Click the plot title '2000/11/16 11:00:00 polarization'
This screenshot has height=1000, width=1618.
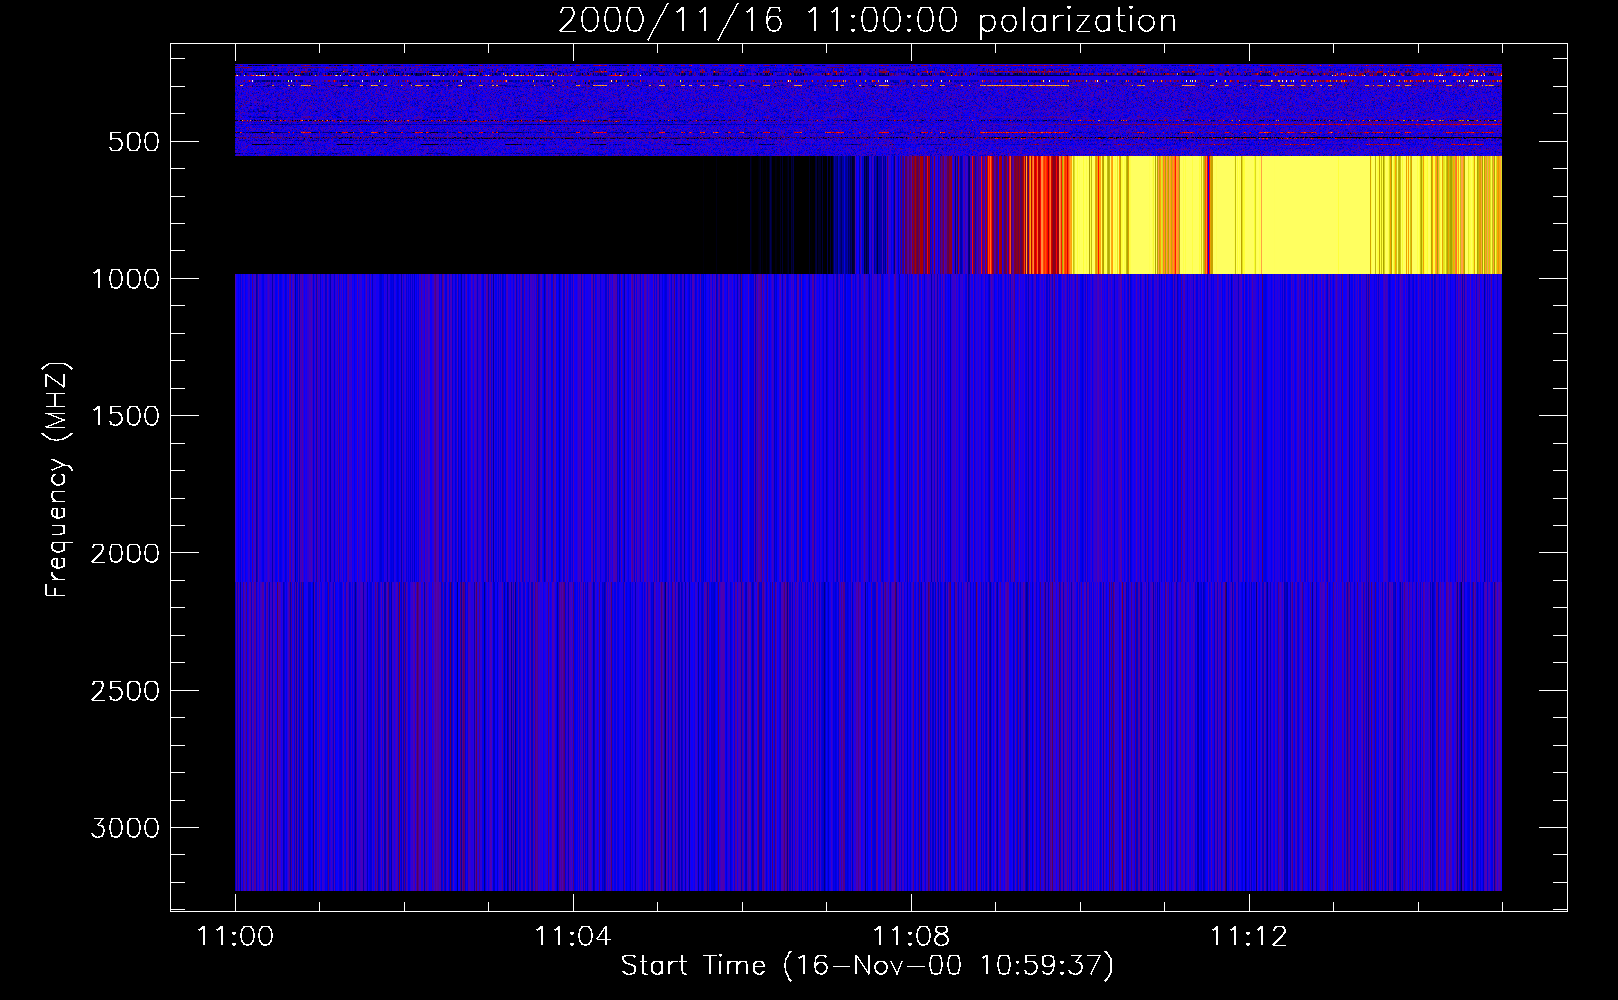point(867,21)
